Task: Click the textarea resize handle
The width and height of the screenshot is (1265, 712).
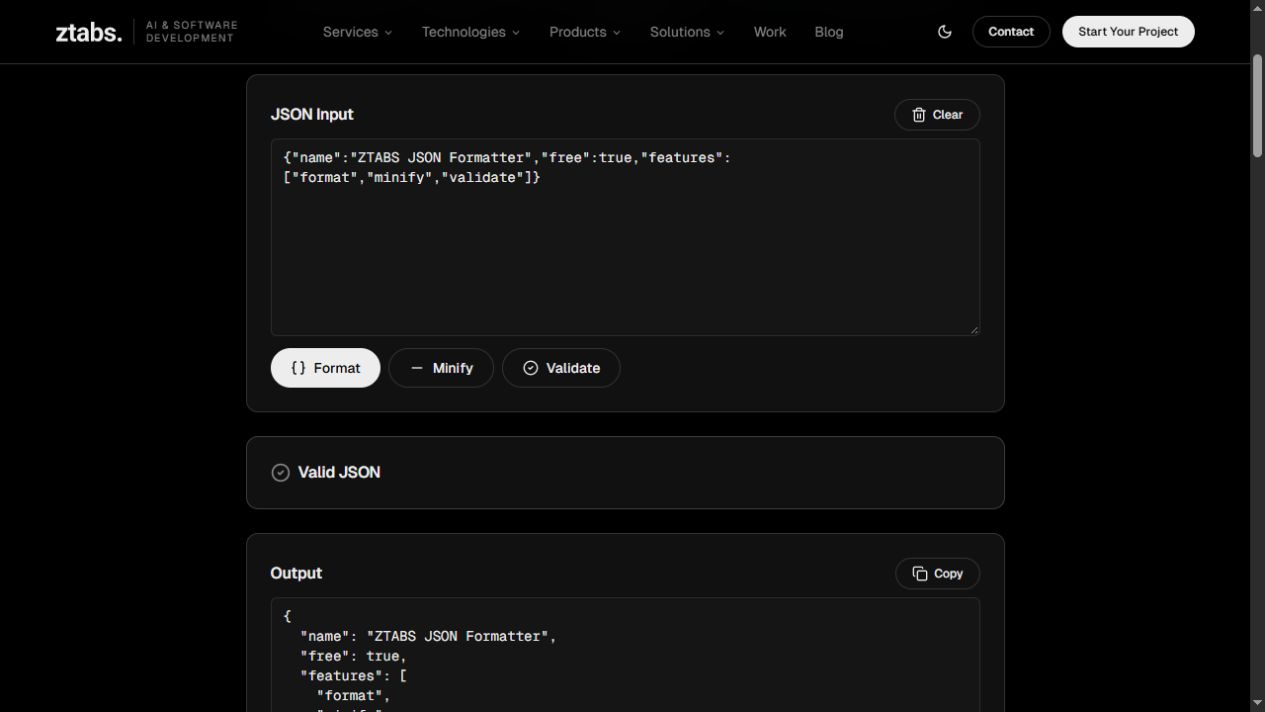Action: tap(974, 330)
